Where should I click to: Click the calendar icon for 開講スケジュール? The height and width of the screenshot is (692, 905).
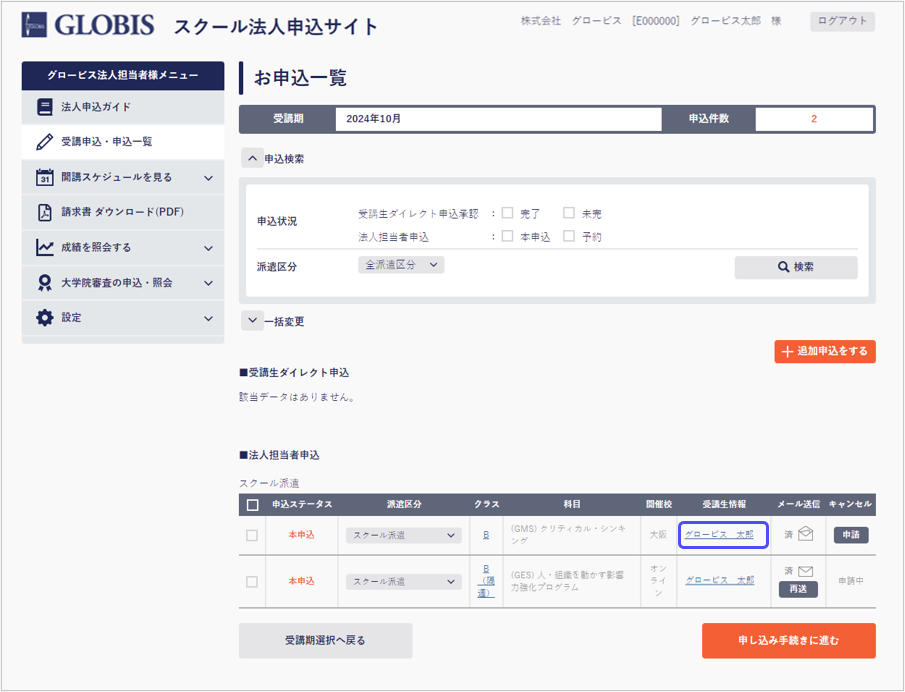pos(44,177)
